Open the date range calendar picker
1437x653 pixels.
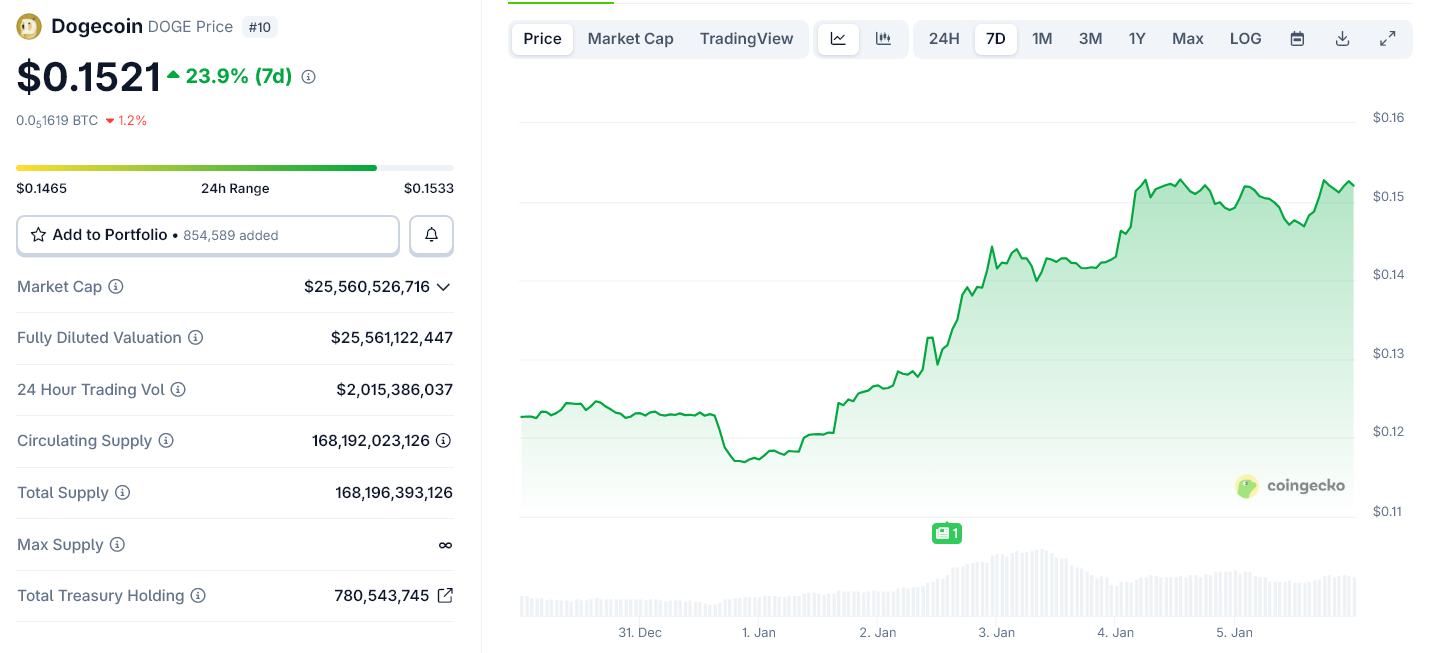1296,38
